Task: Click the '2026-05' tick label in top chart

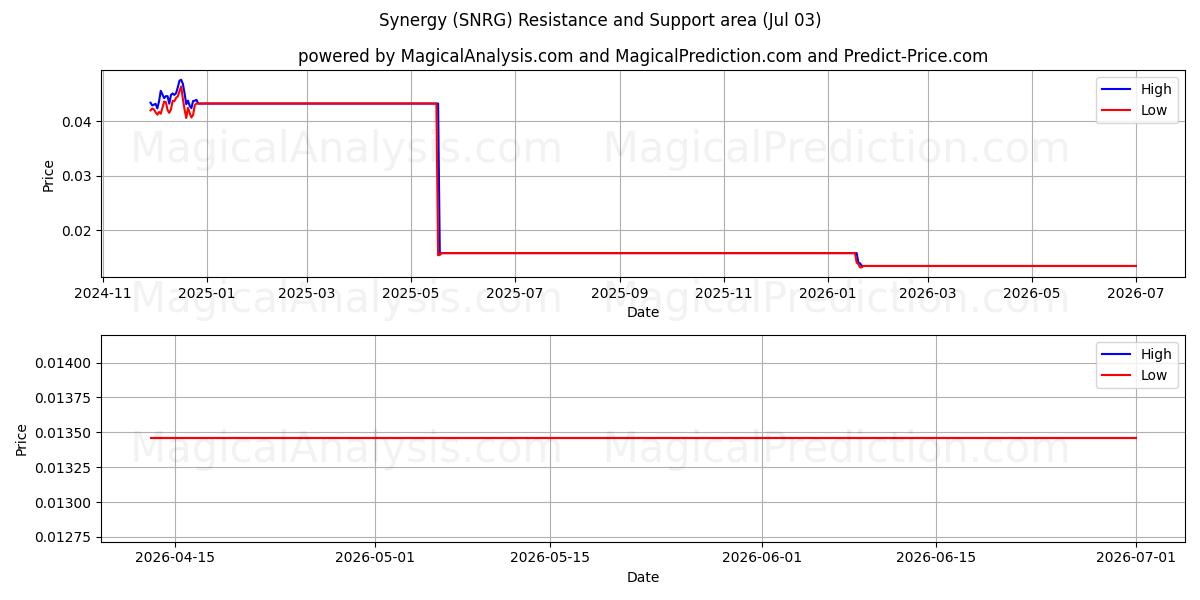Action: pos(1031,293)
